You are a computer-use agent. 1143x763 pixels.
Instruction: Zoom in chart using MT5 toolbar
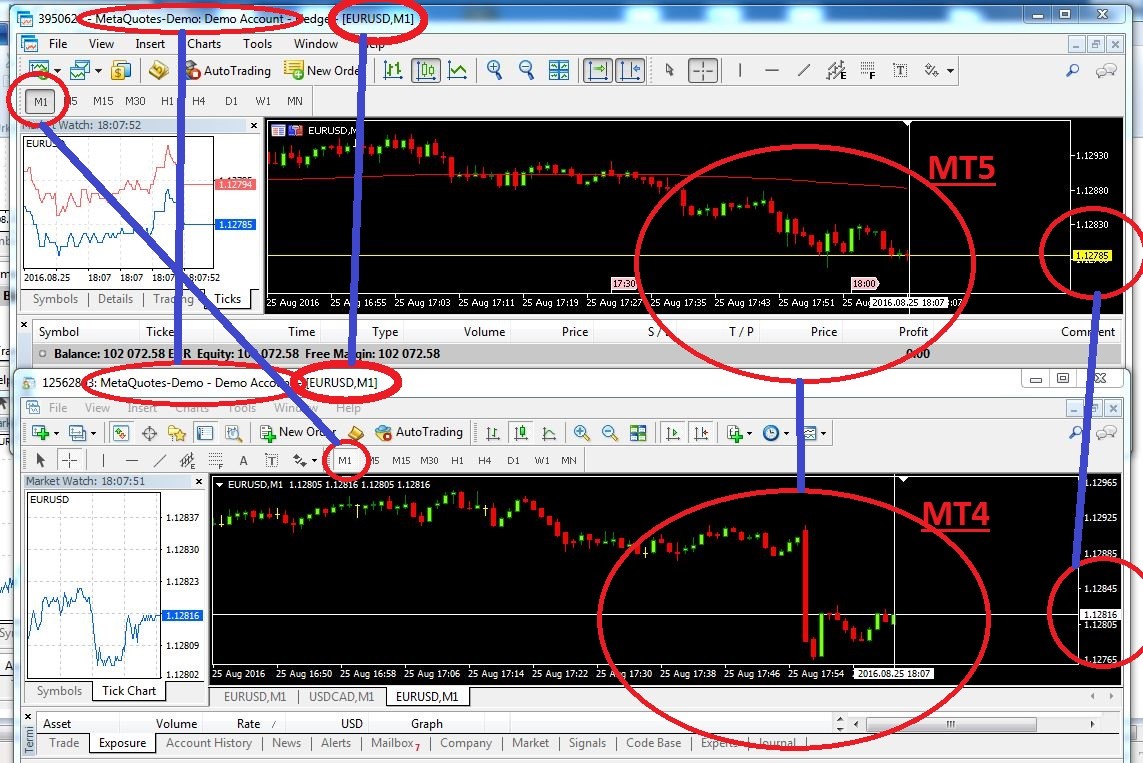(494, 70)
